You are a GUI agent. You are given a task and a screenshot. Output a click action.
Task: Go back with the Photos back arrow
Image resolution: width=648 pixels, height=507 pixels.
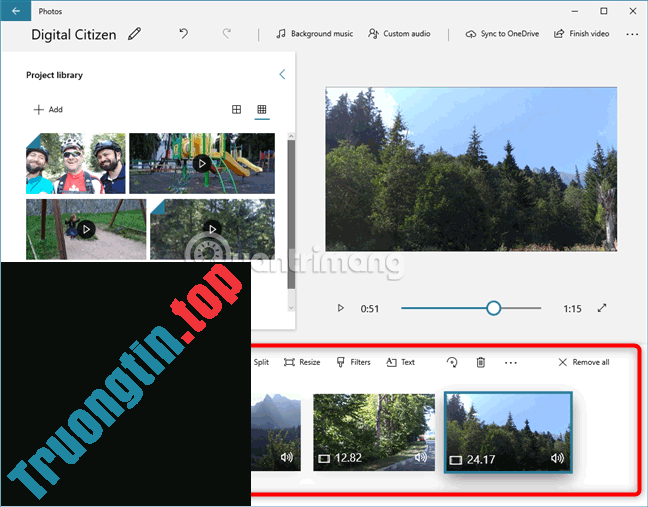pyautogui.click(x=16, y=11)
